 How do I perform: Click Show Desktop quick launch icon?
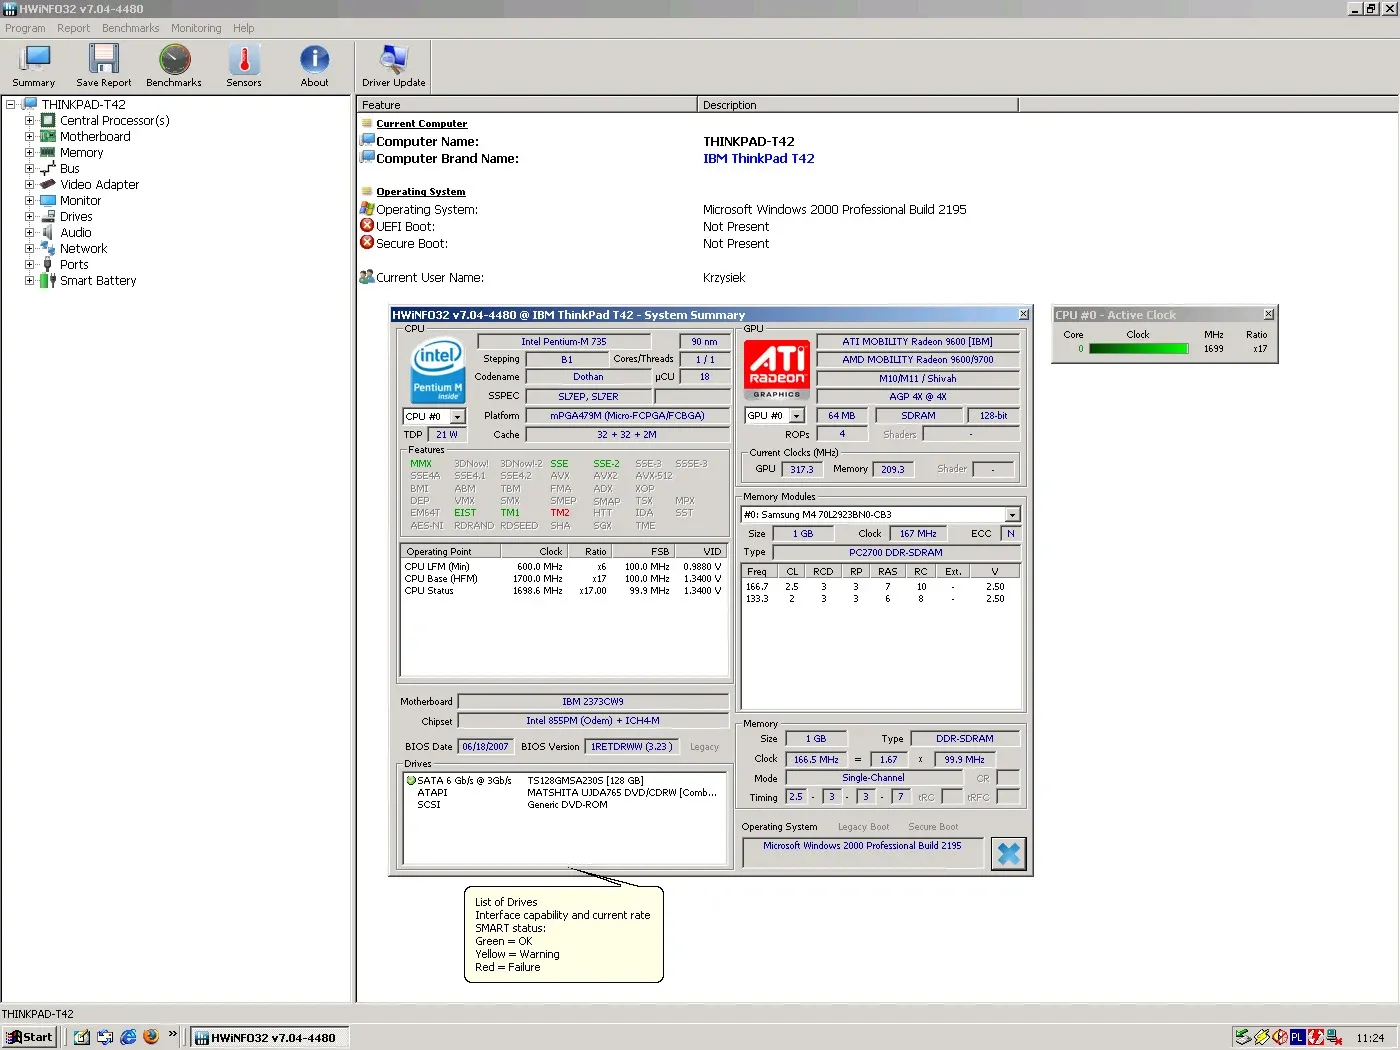pyautogui.click(x=82, y=1037)
